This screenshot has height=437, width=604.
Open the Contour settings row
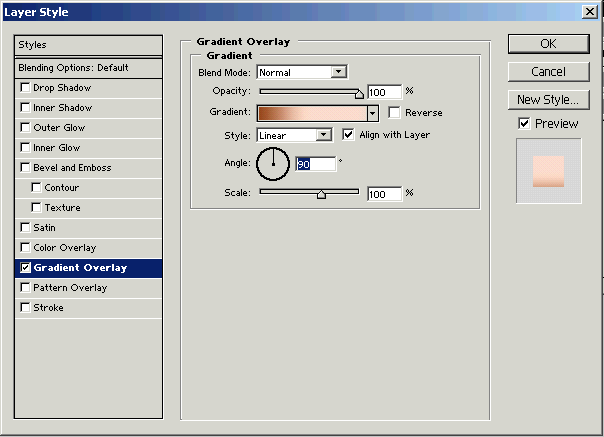click(88, 188)
